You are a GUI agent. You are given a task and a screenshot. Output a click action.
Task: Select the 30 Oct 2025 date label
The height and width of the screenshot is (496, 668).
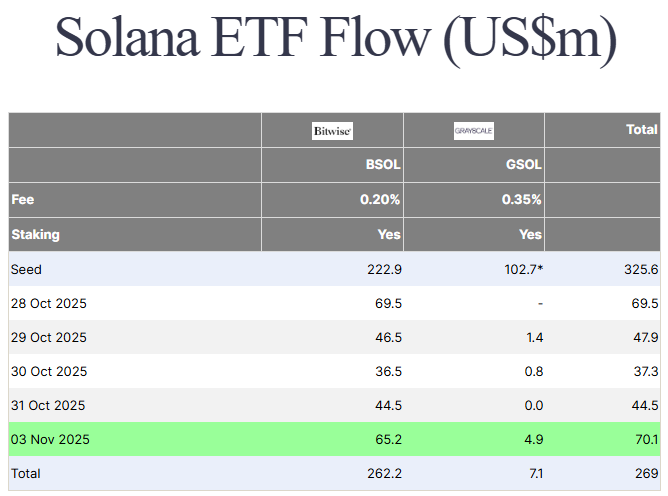tap(49, 372)
